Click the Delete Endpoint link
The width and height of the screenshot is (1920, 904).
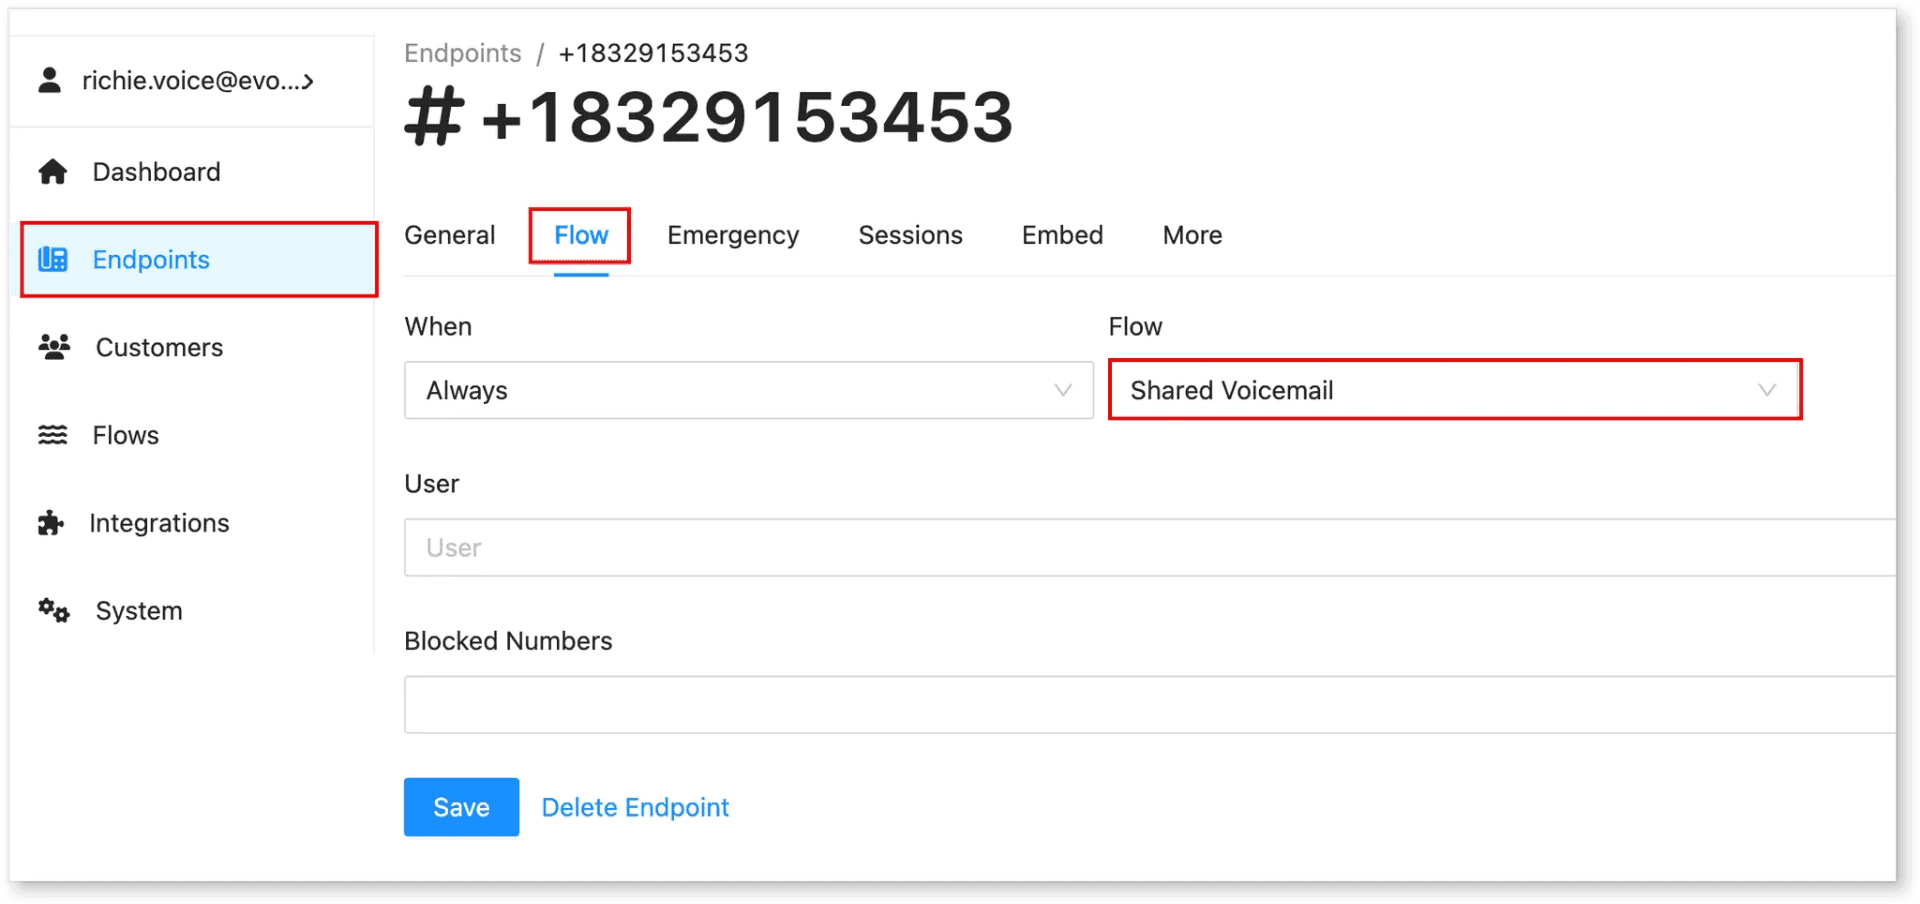click(635, 807)
